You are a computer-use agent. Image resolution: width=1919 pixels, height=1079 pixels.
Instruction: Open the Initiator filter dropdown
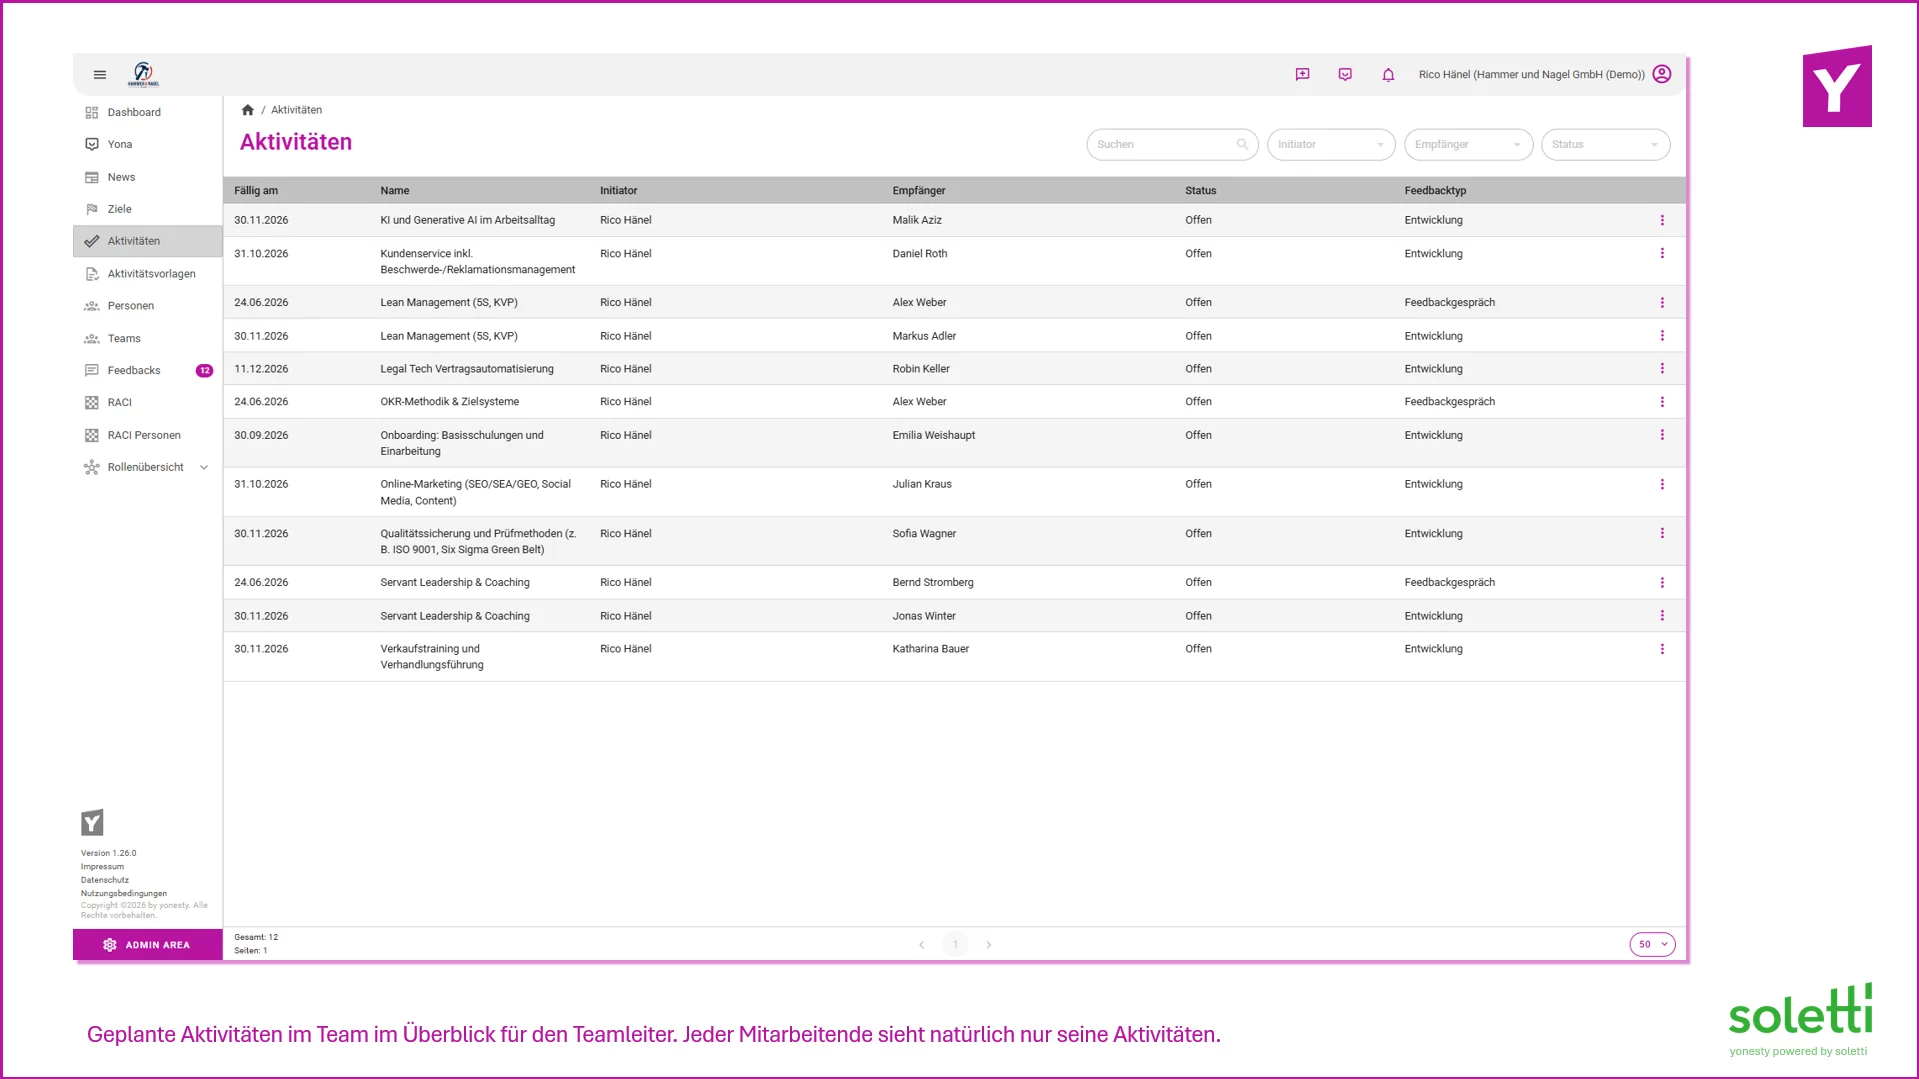pyautogui.click(x=1331, y=145)
